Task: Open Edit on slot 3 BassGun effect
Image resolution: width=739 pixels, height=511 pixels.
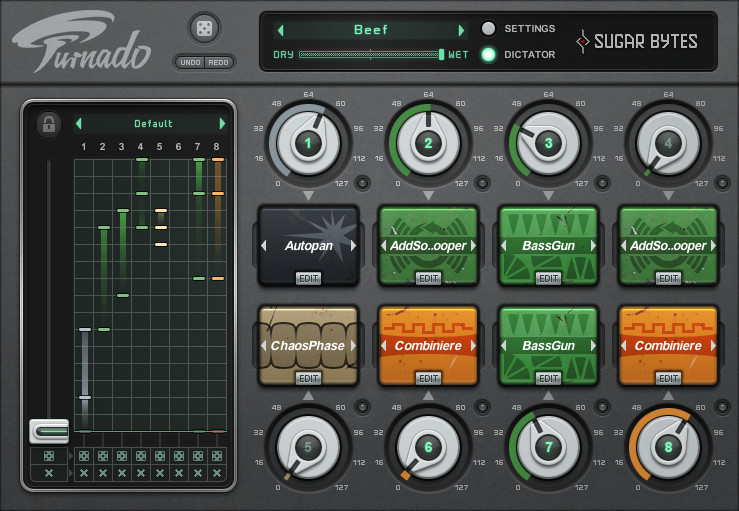Action: (x=549, y=279)
